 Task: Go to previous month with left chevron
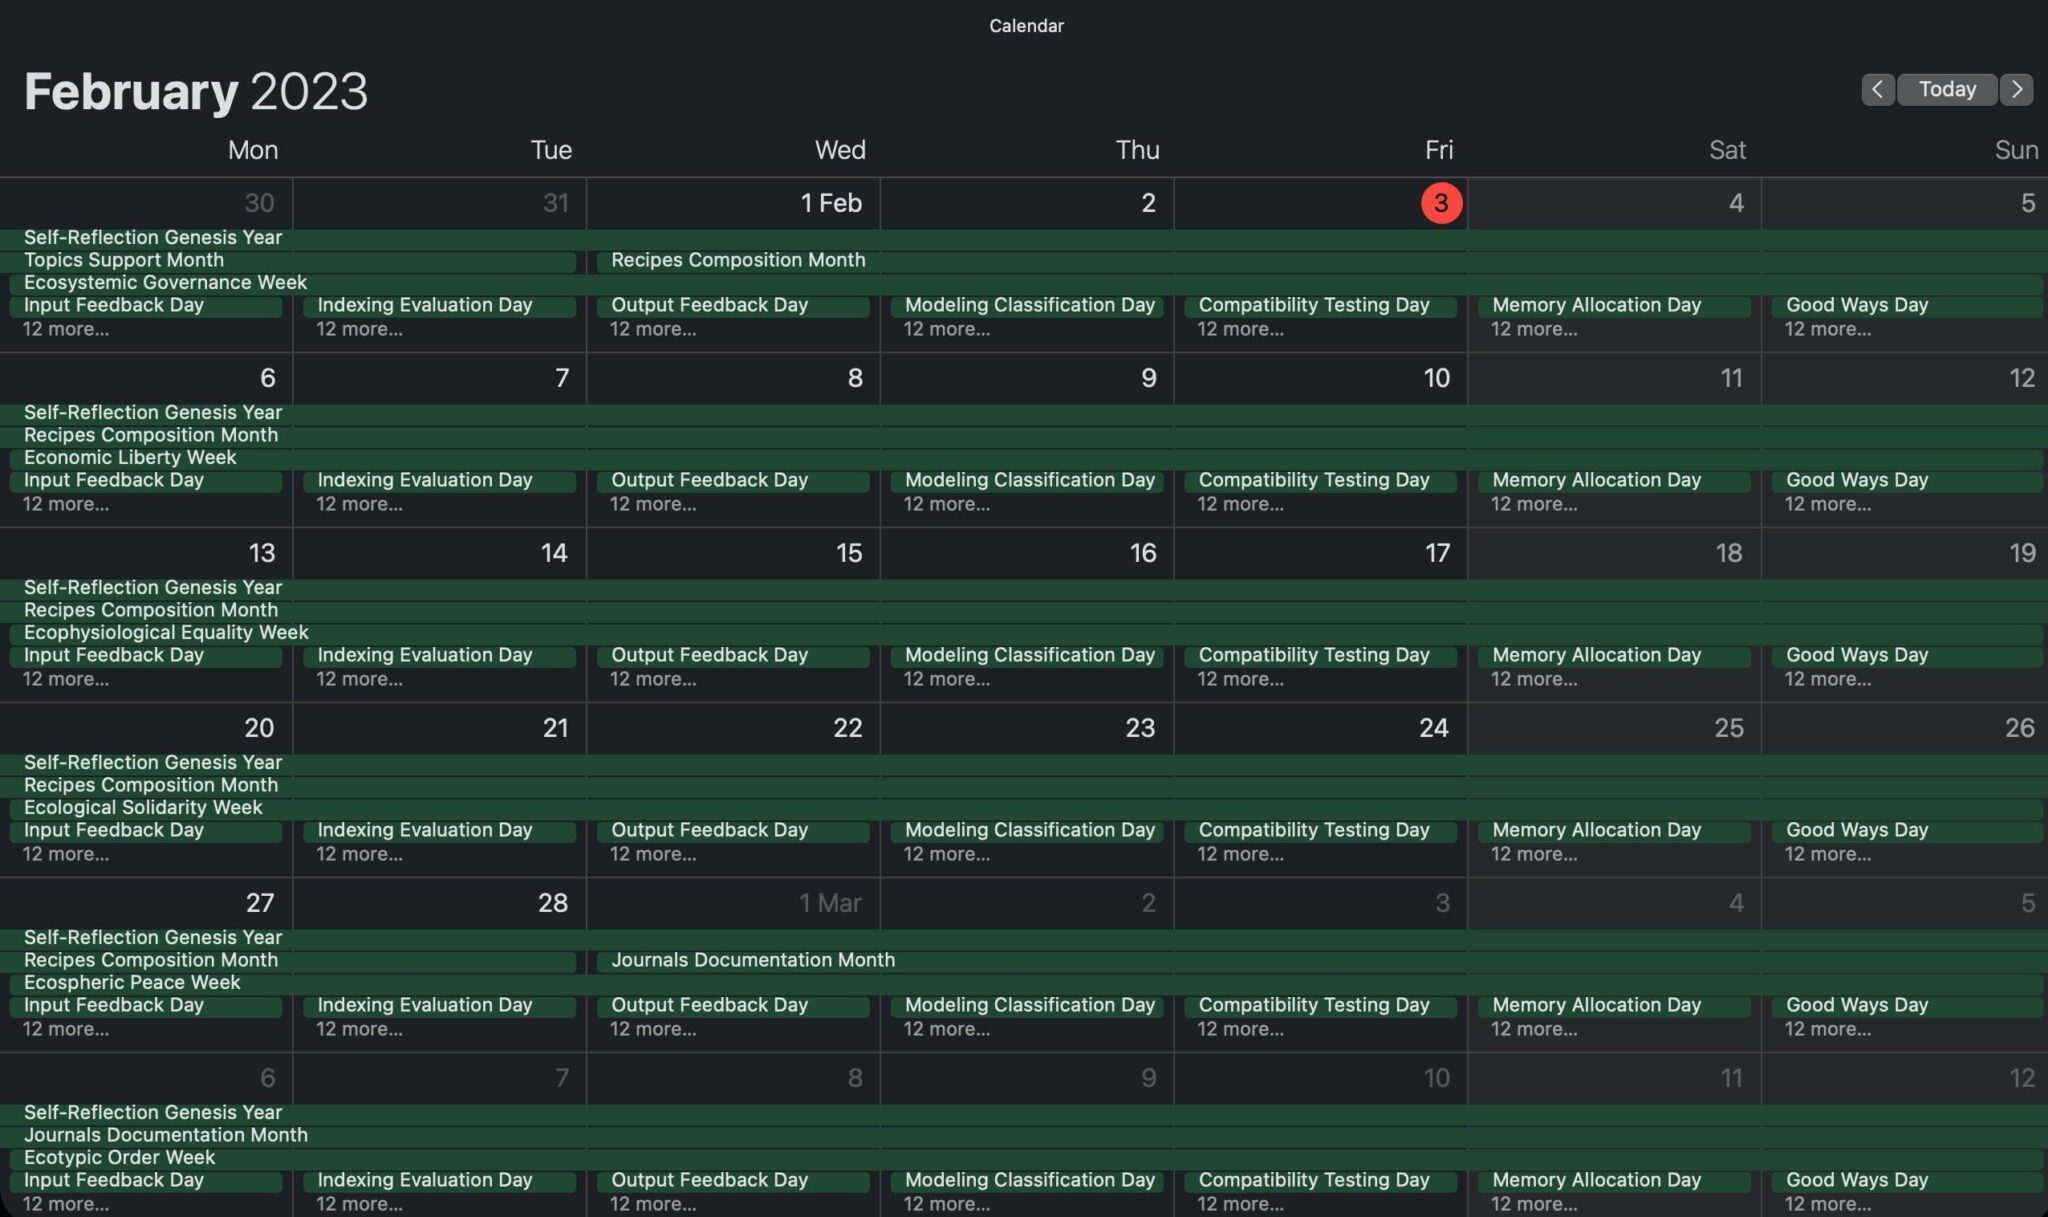[x=1877, y=89]
